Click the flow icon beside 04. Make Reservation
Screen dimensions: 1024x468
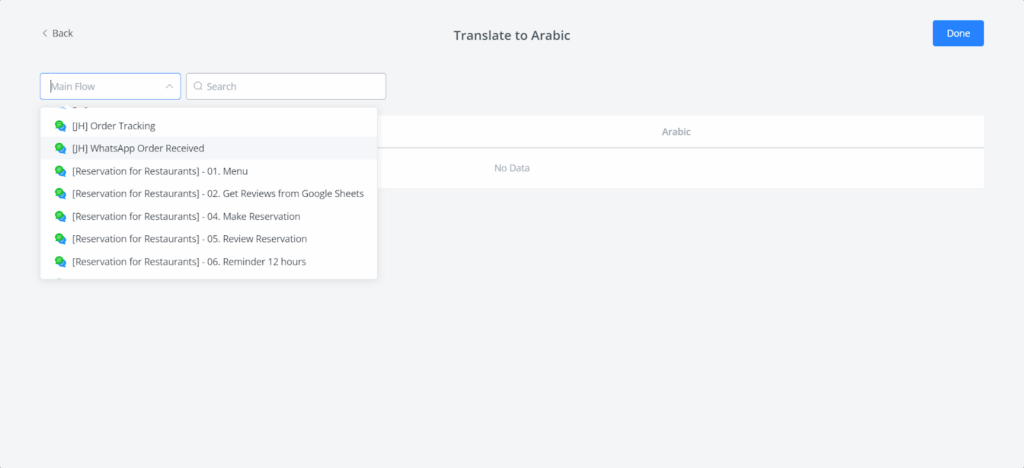pyautogui.click(x=60, y=216)
